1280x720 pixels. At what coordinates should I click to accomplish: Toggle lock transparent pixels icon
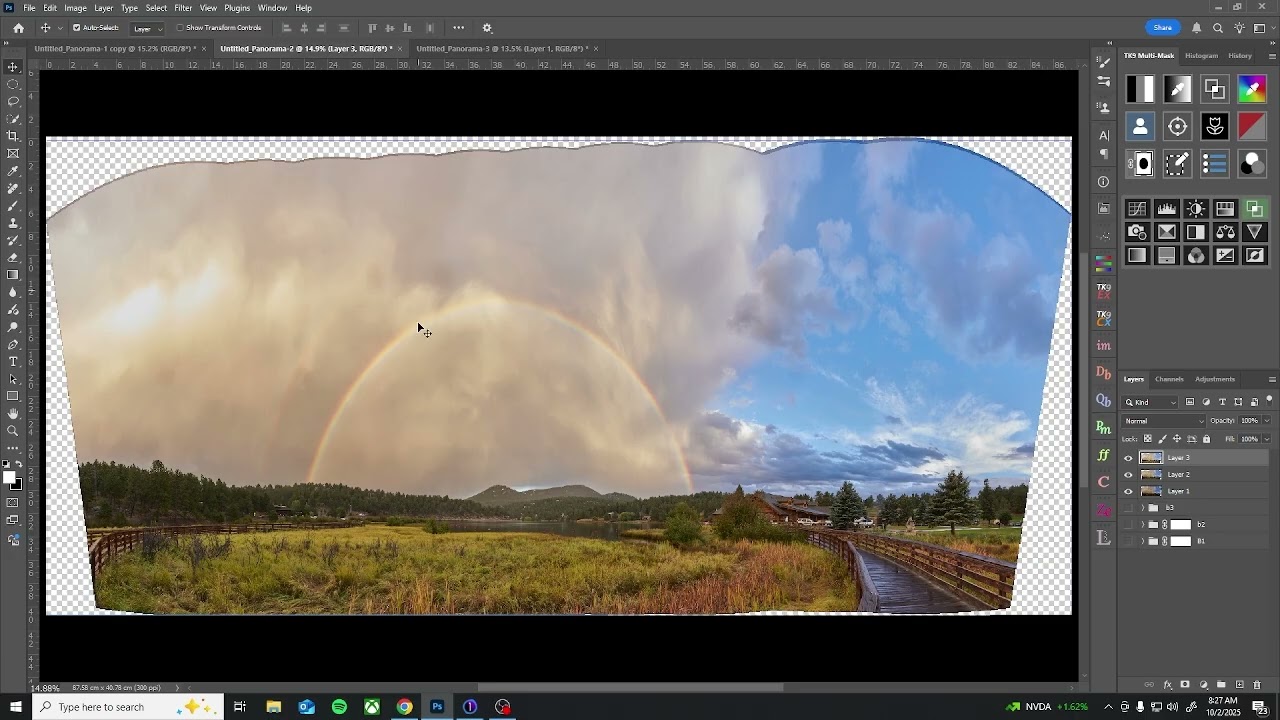pyautogui.click(x=1148, y=439)
